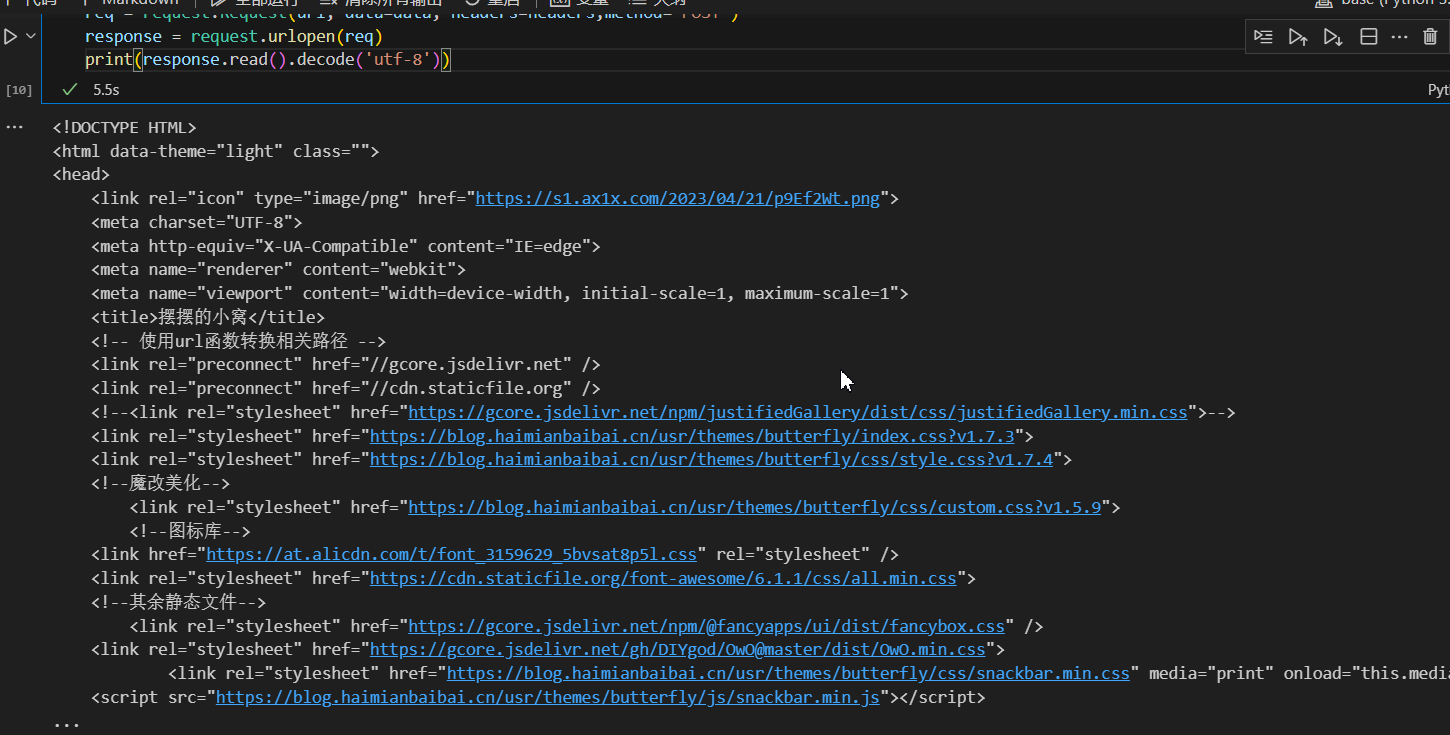Screen dimensions: 1450x735
Task: Open the style.css?v1.7.4 link
Action: (711, 460)
